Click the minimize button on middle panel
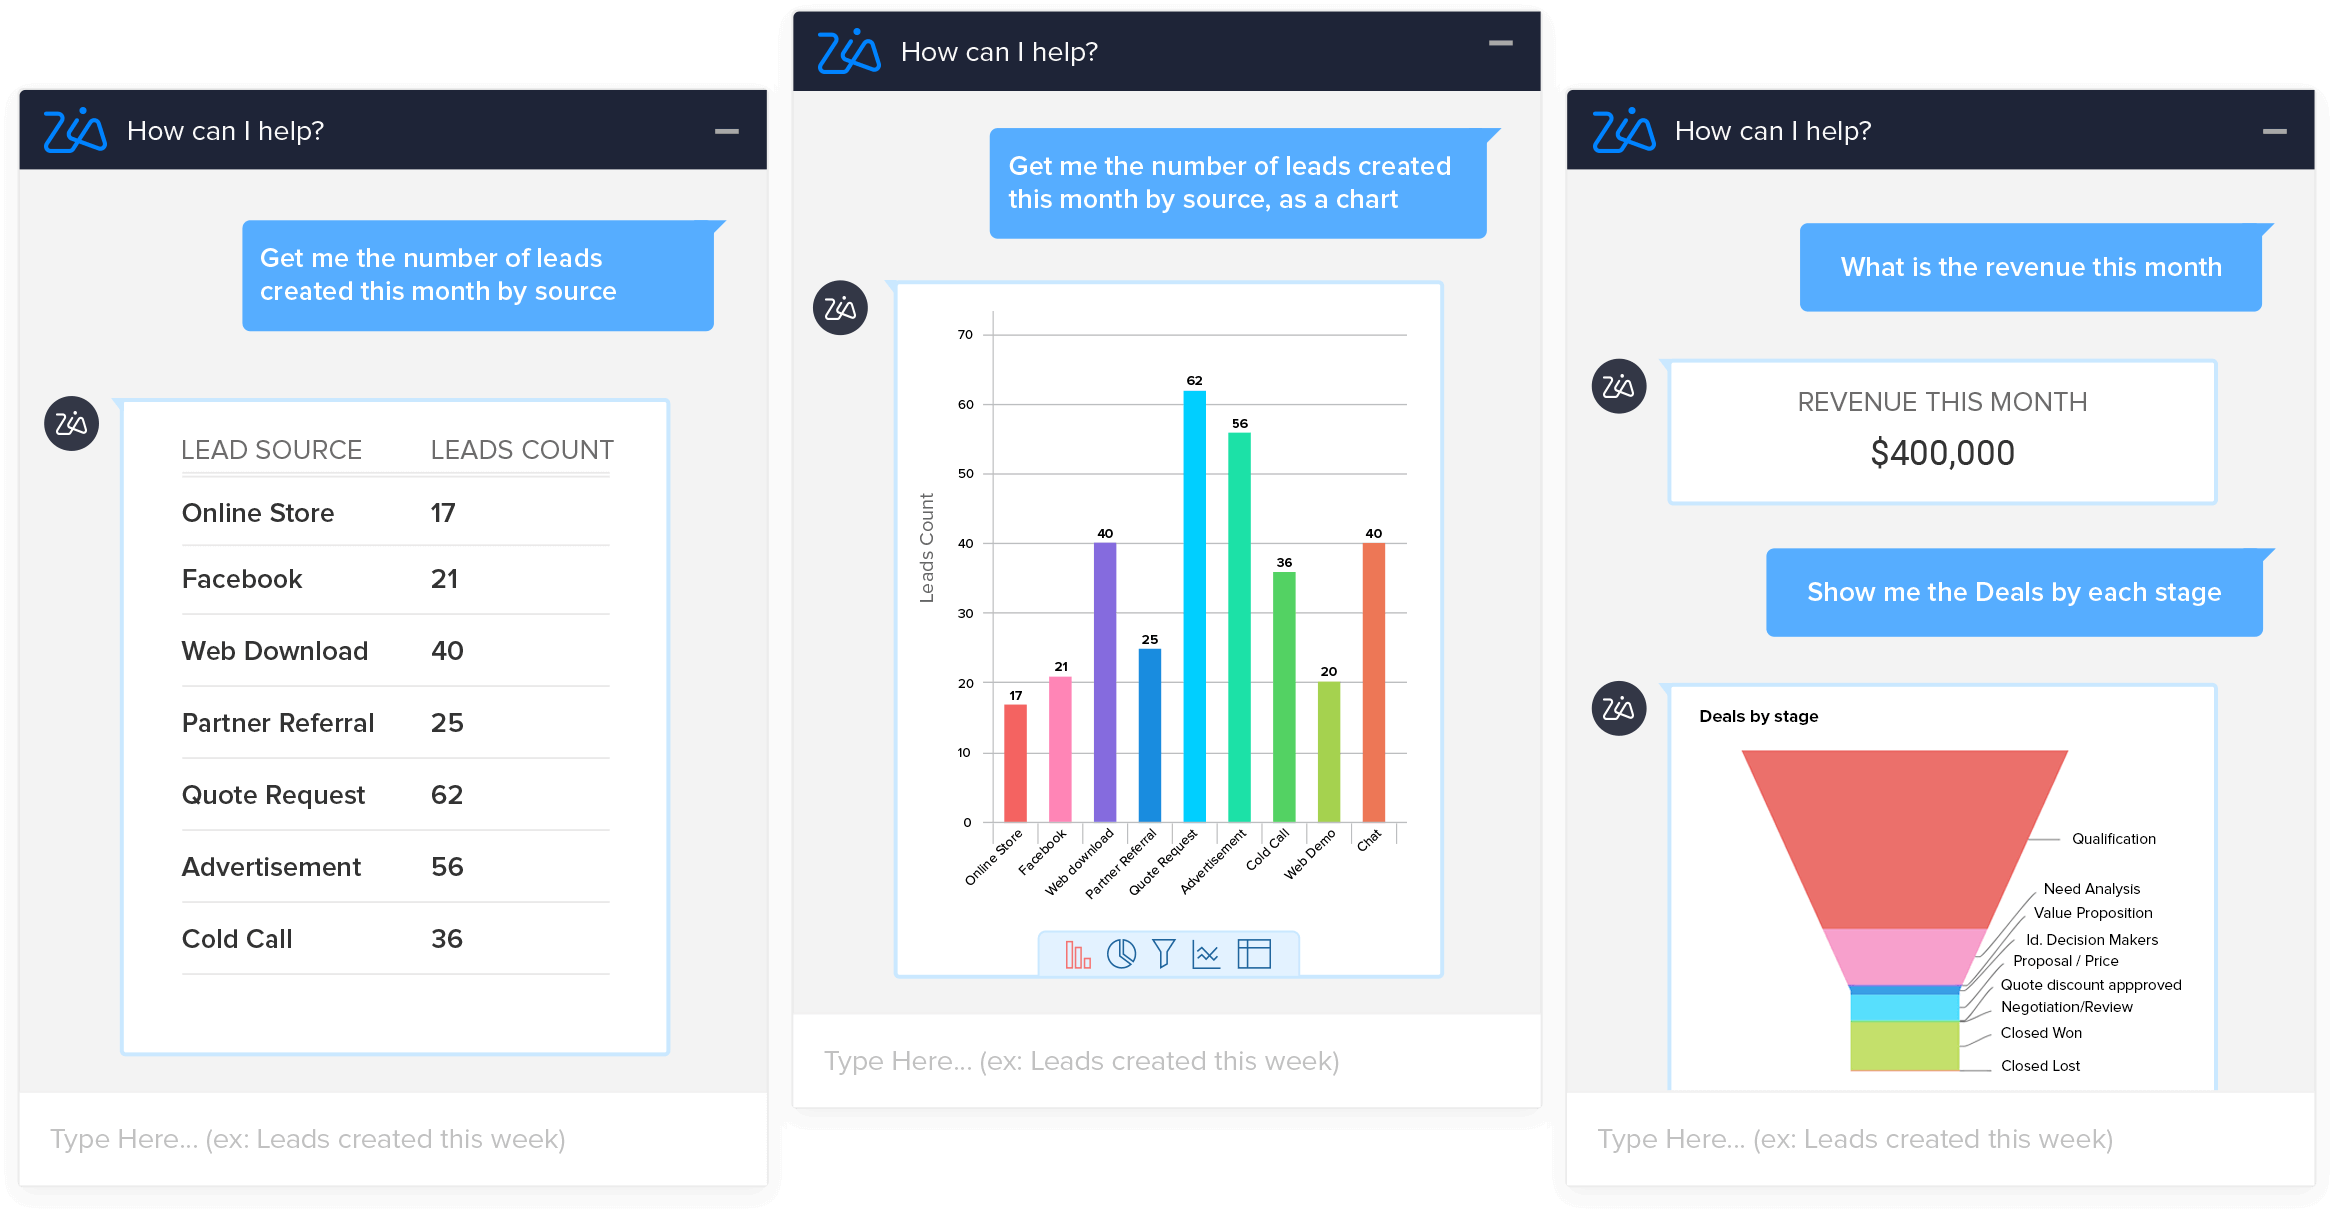The height and width of the screenshot is (1213, 2334). [1504, 43]
